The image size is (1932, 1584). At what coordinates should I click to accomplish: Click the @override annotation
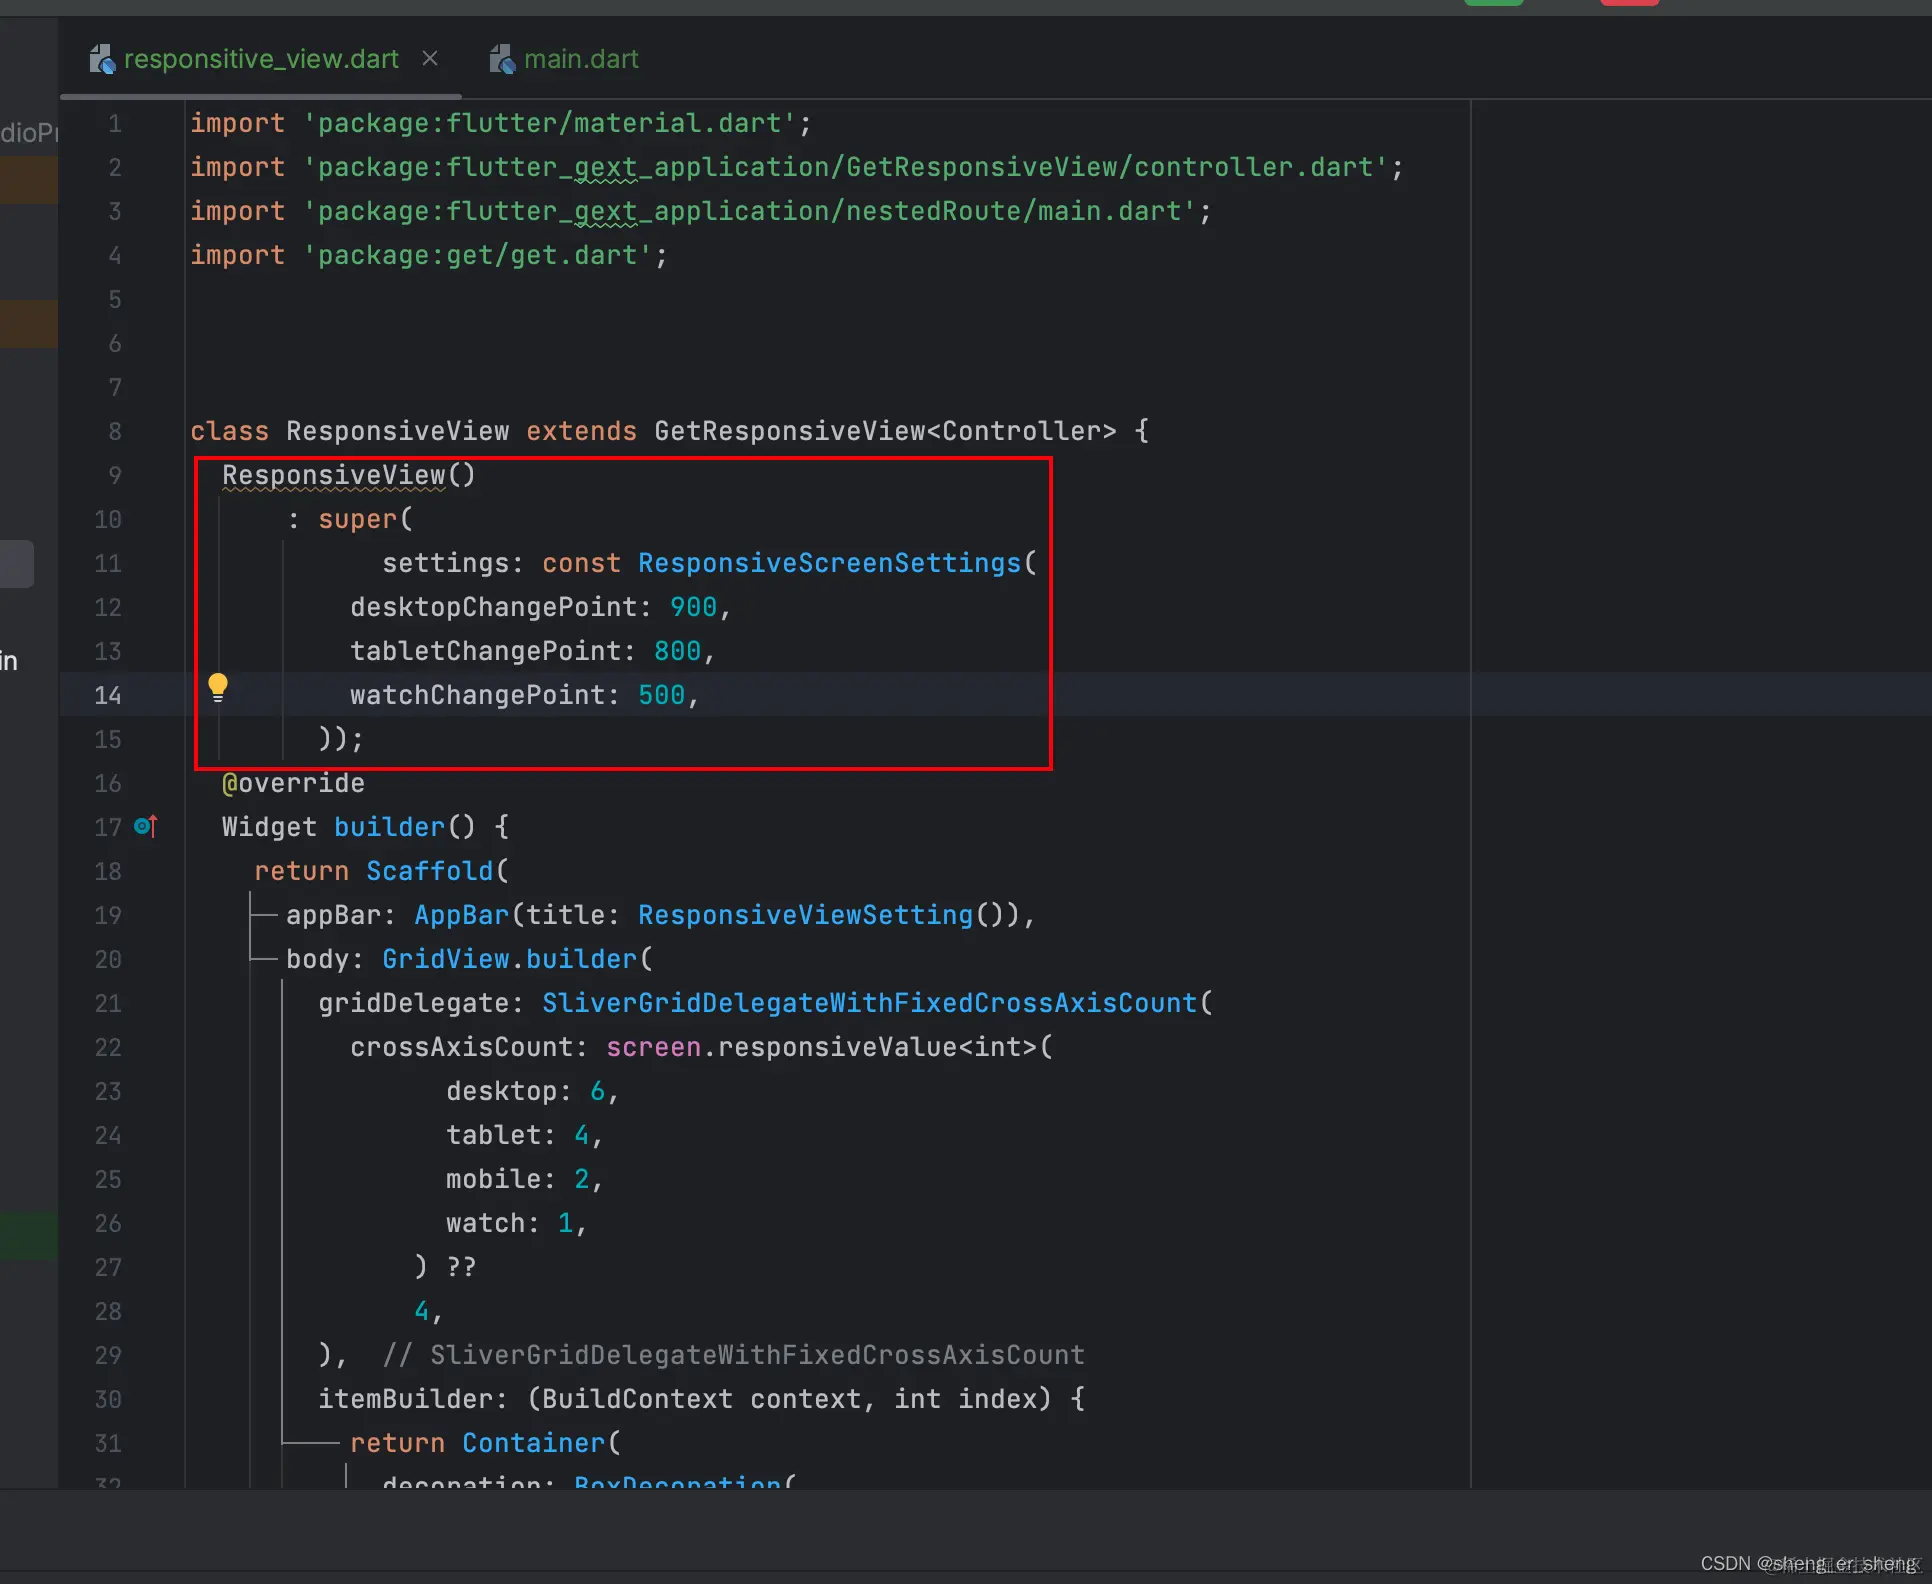click(293, 783)
